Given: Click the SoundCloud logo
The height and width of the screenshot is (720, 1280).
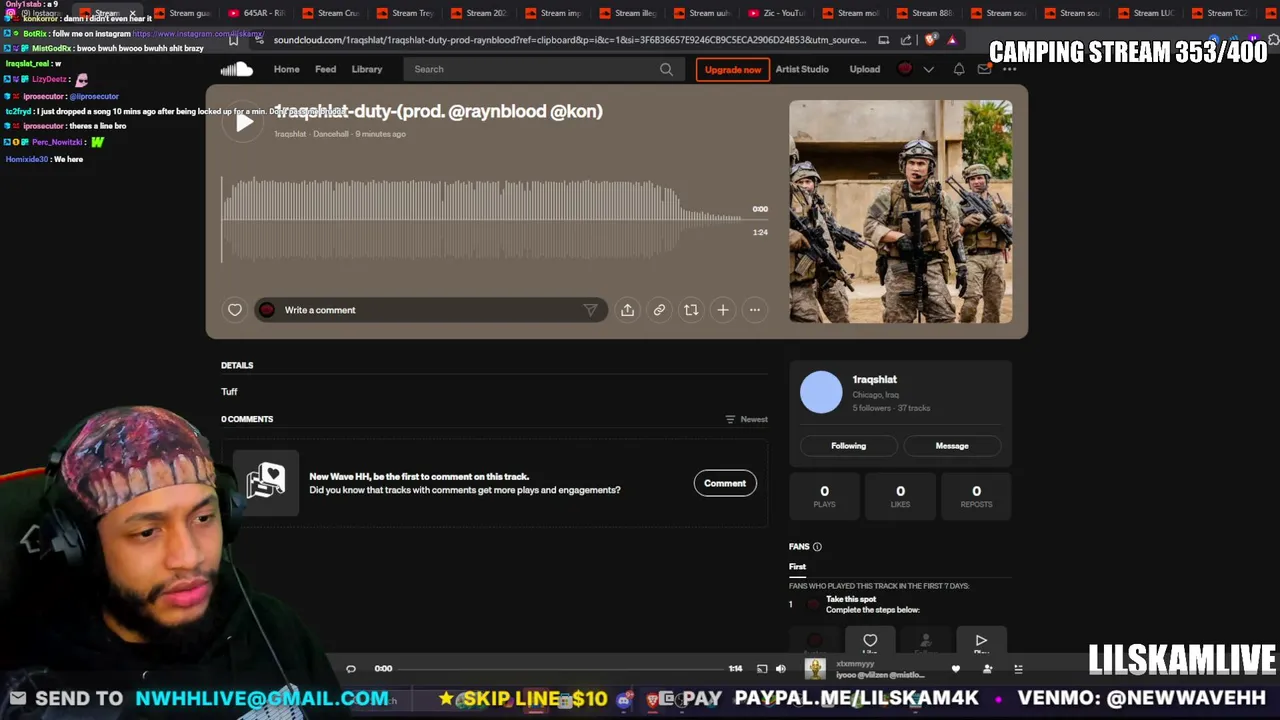Looking at the screenshot, I should [237, 69].
